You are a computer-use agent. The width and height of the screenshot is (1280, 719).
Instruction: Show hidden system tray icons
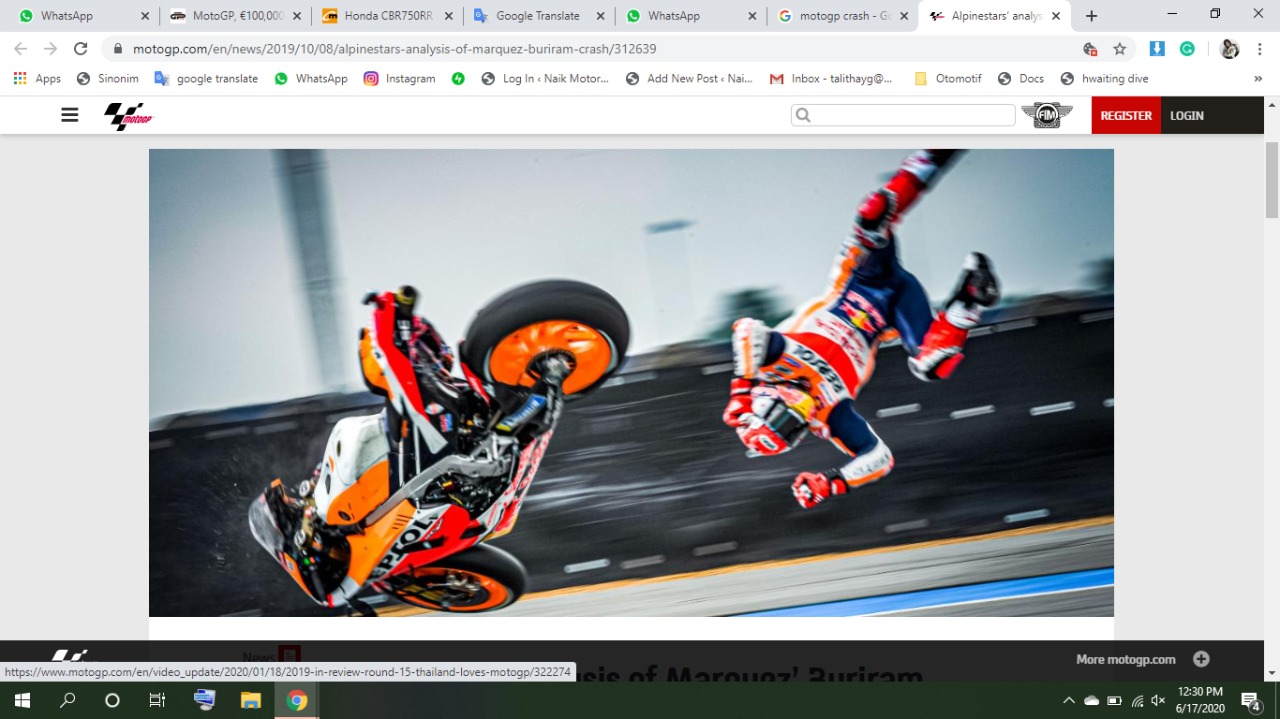[x=1068, y=700]
